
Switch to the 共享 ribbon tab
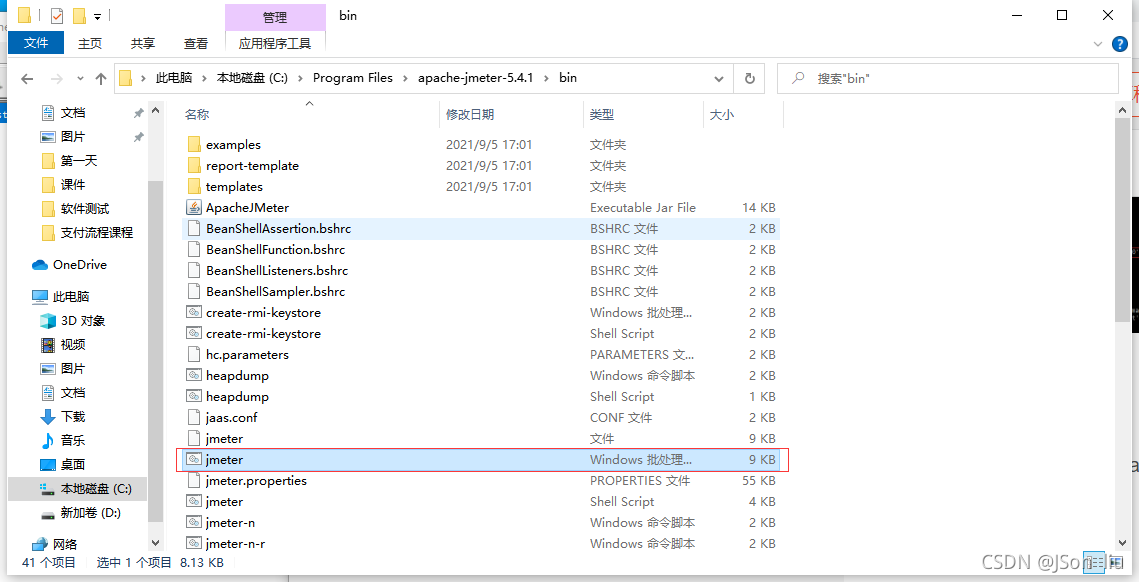pyautogui.click(x=142, y=44)
